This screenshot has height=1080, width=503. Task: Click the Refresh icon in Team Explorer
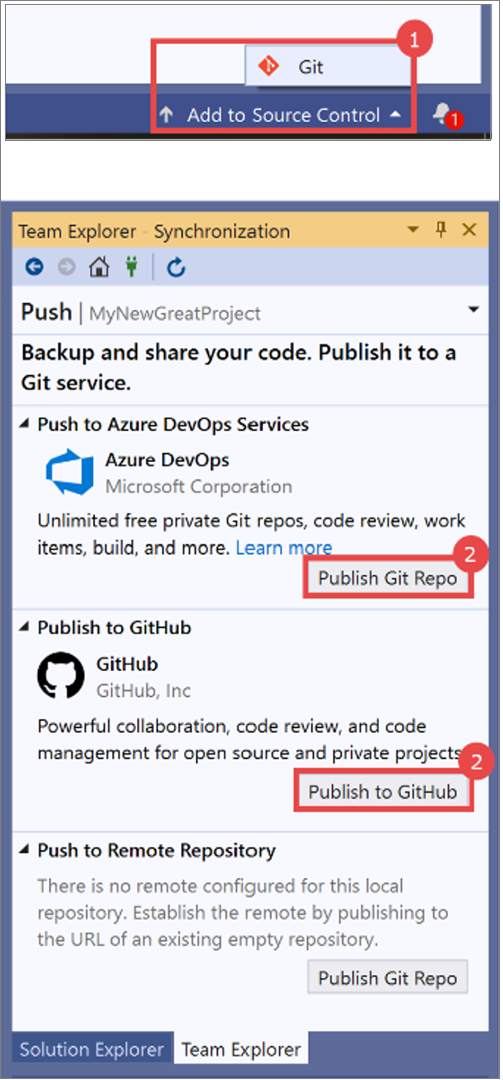click(176, 267)
